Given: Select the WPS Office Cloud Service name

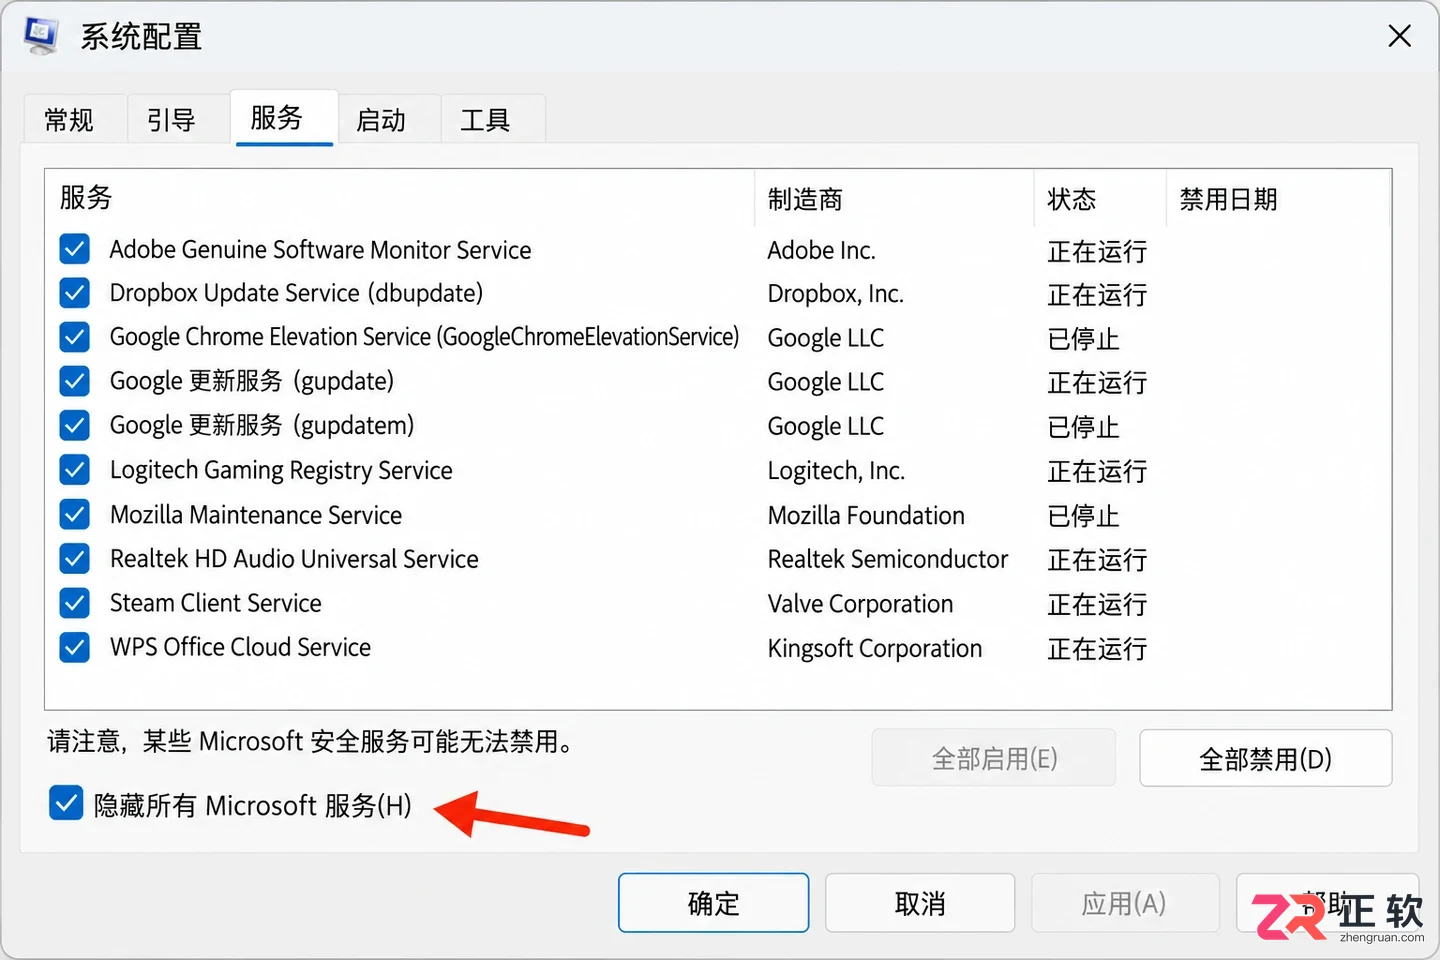Looking at the screenshot, I should (240, 647).
